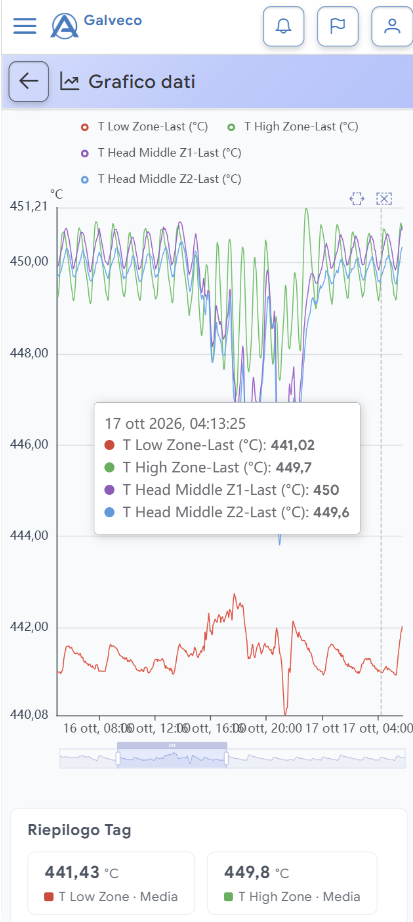Click the top grip of the range slider window
Screen dimensions: 413x922
coord(172,745)
